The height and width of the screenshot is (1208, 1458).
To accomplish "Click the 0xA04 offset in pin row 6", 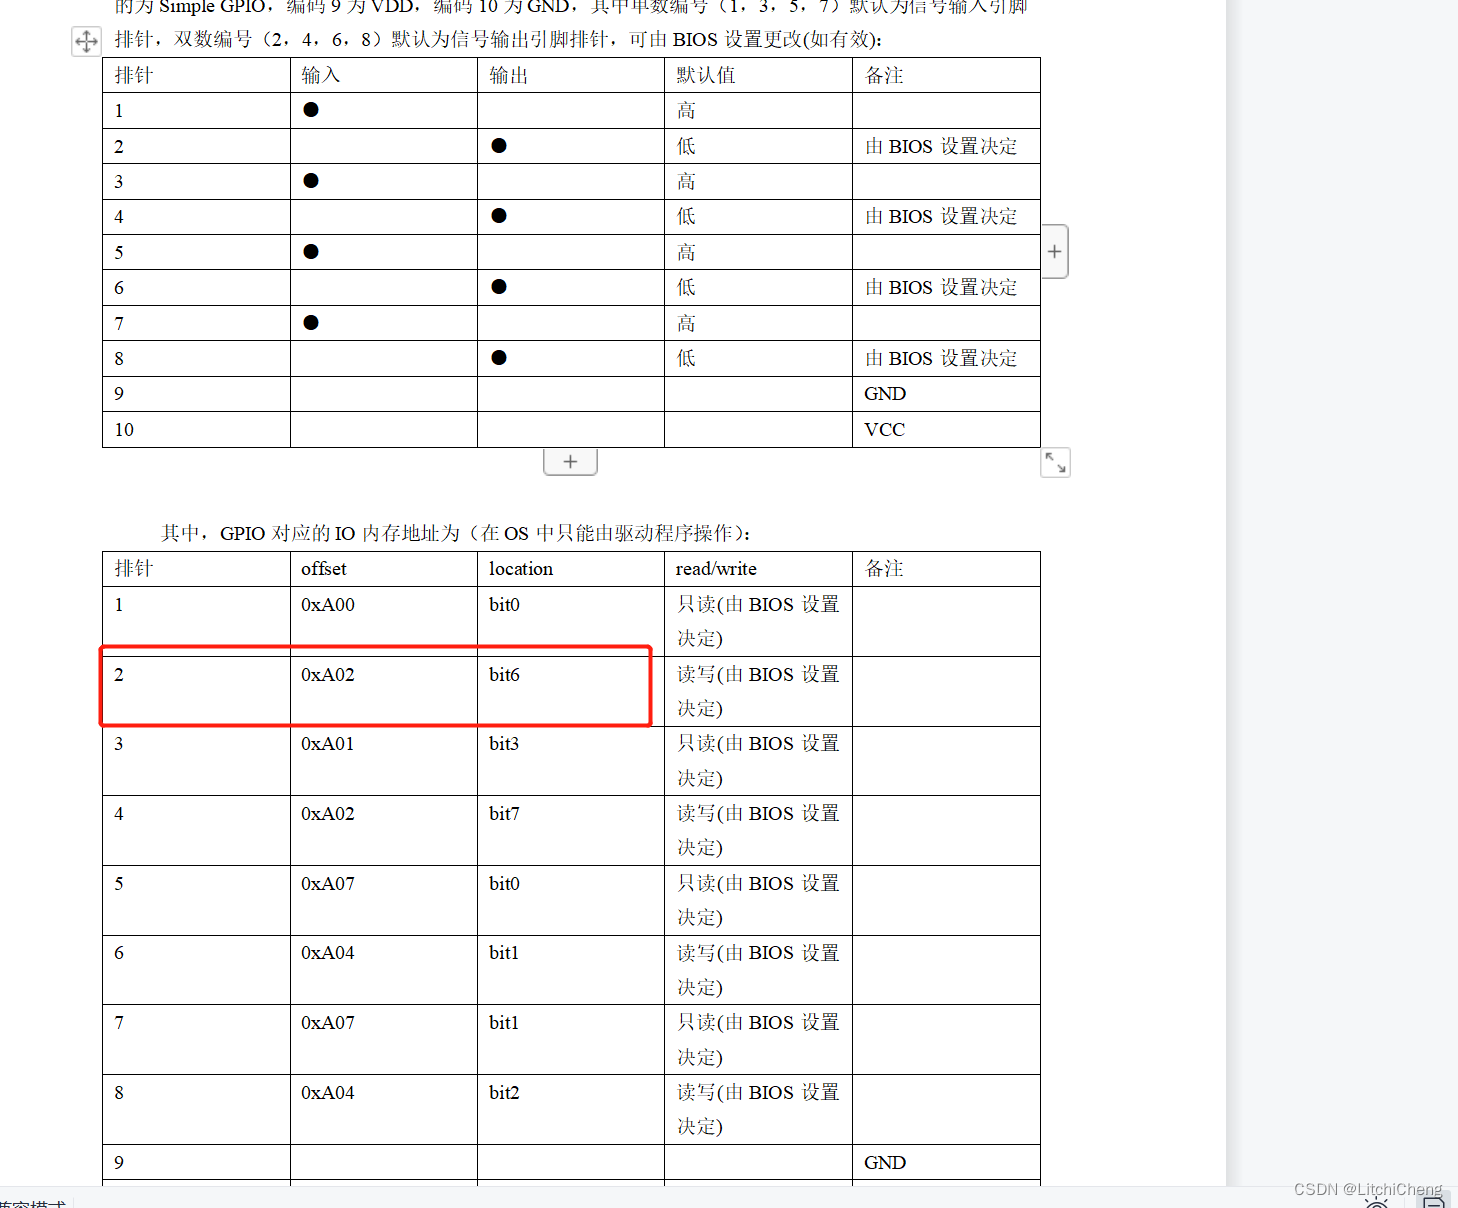I will pos(328,953).
